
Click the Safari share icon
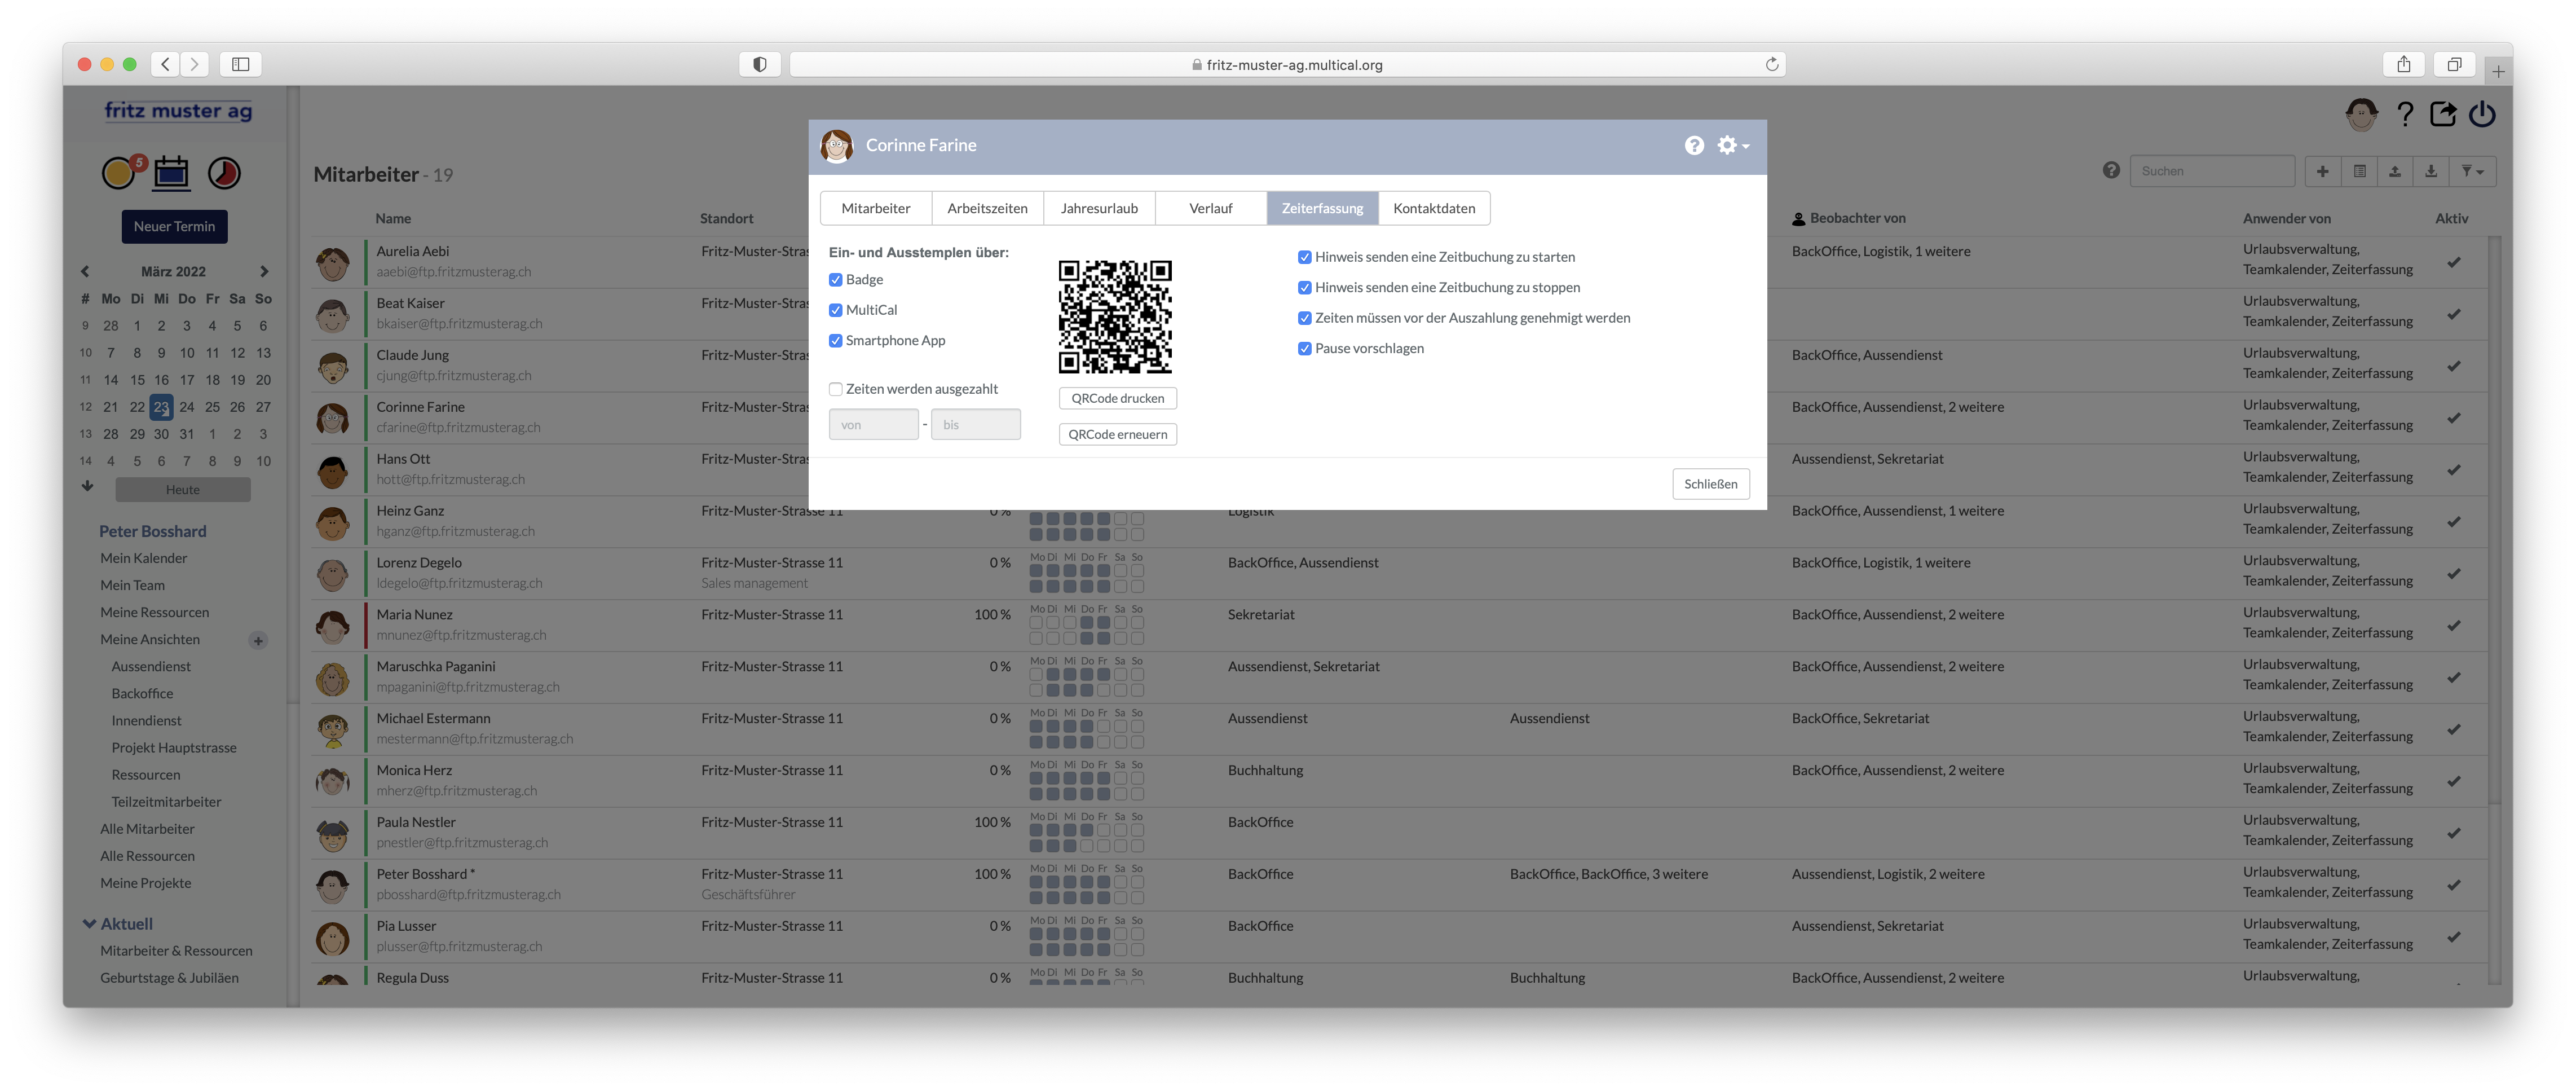pyautogui.click(x=2403, y=64)
